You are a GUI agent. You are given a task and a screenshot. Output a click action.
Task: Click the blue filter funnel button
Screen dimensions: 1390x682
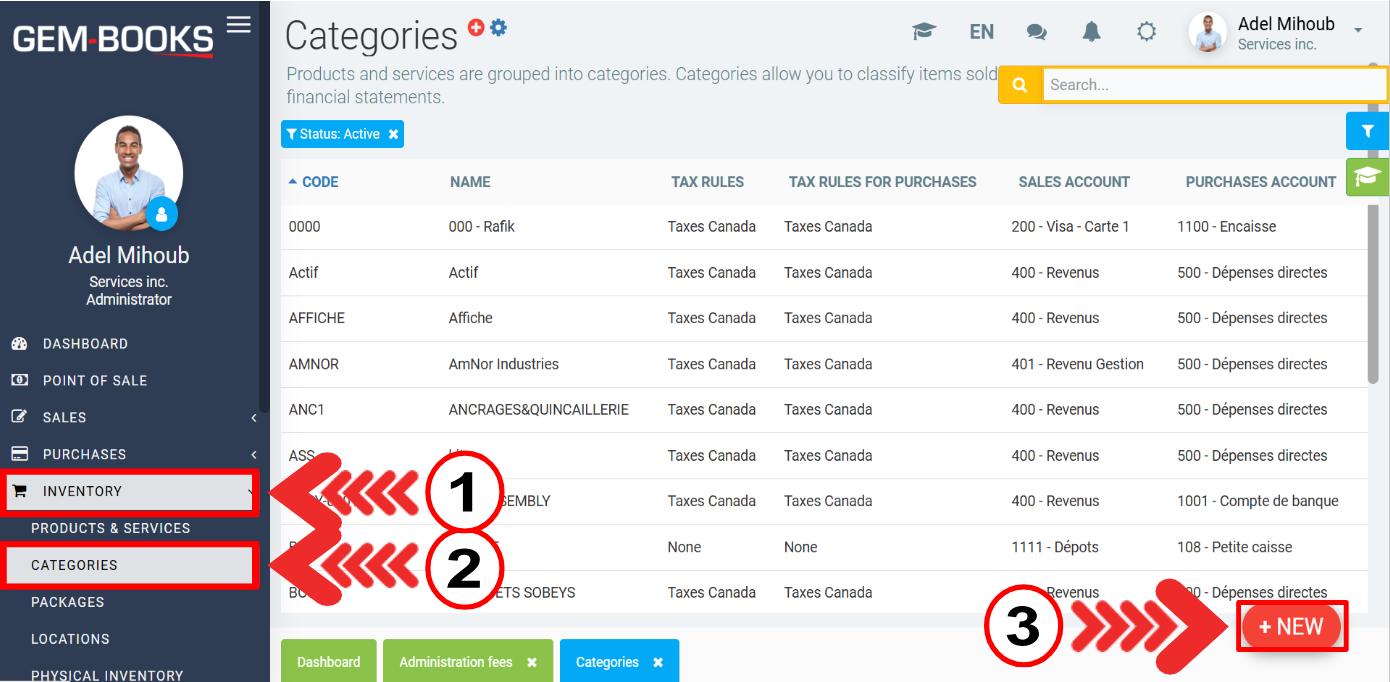[x=1367, y=130]
